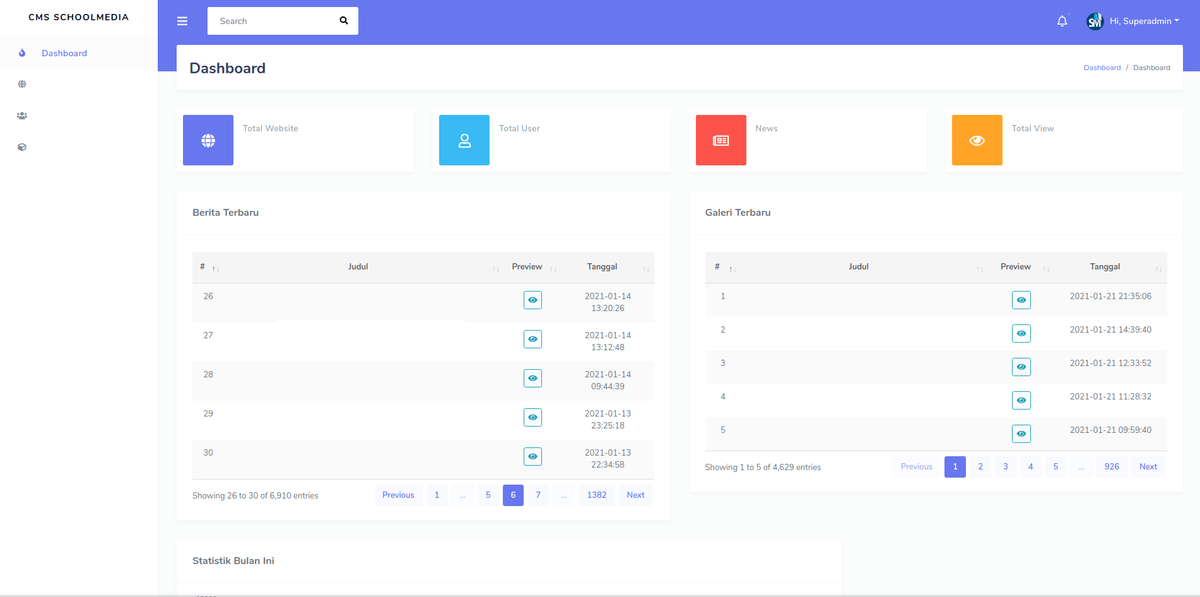Preview Berita row 26 with eye button
Screen dimensions: 1200x597
[533, 300]
